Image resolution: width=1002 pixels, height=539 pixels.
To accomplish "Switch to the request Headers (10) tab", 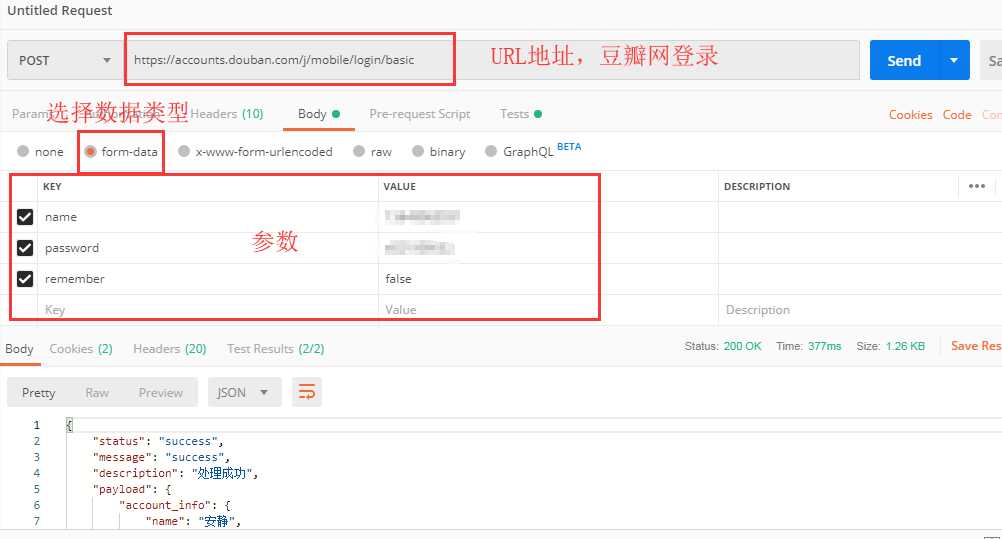I will pos(227,114).
